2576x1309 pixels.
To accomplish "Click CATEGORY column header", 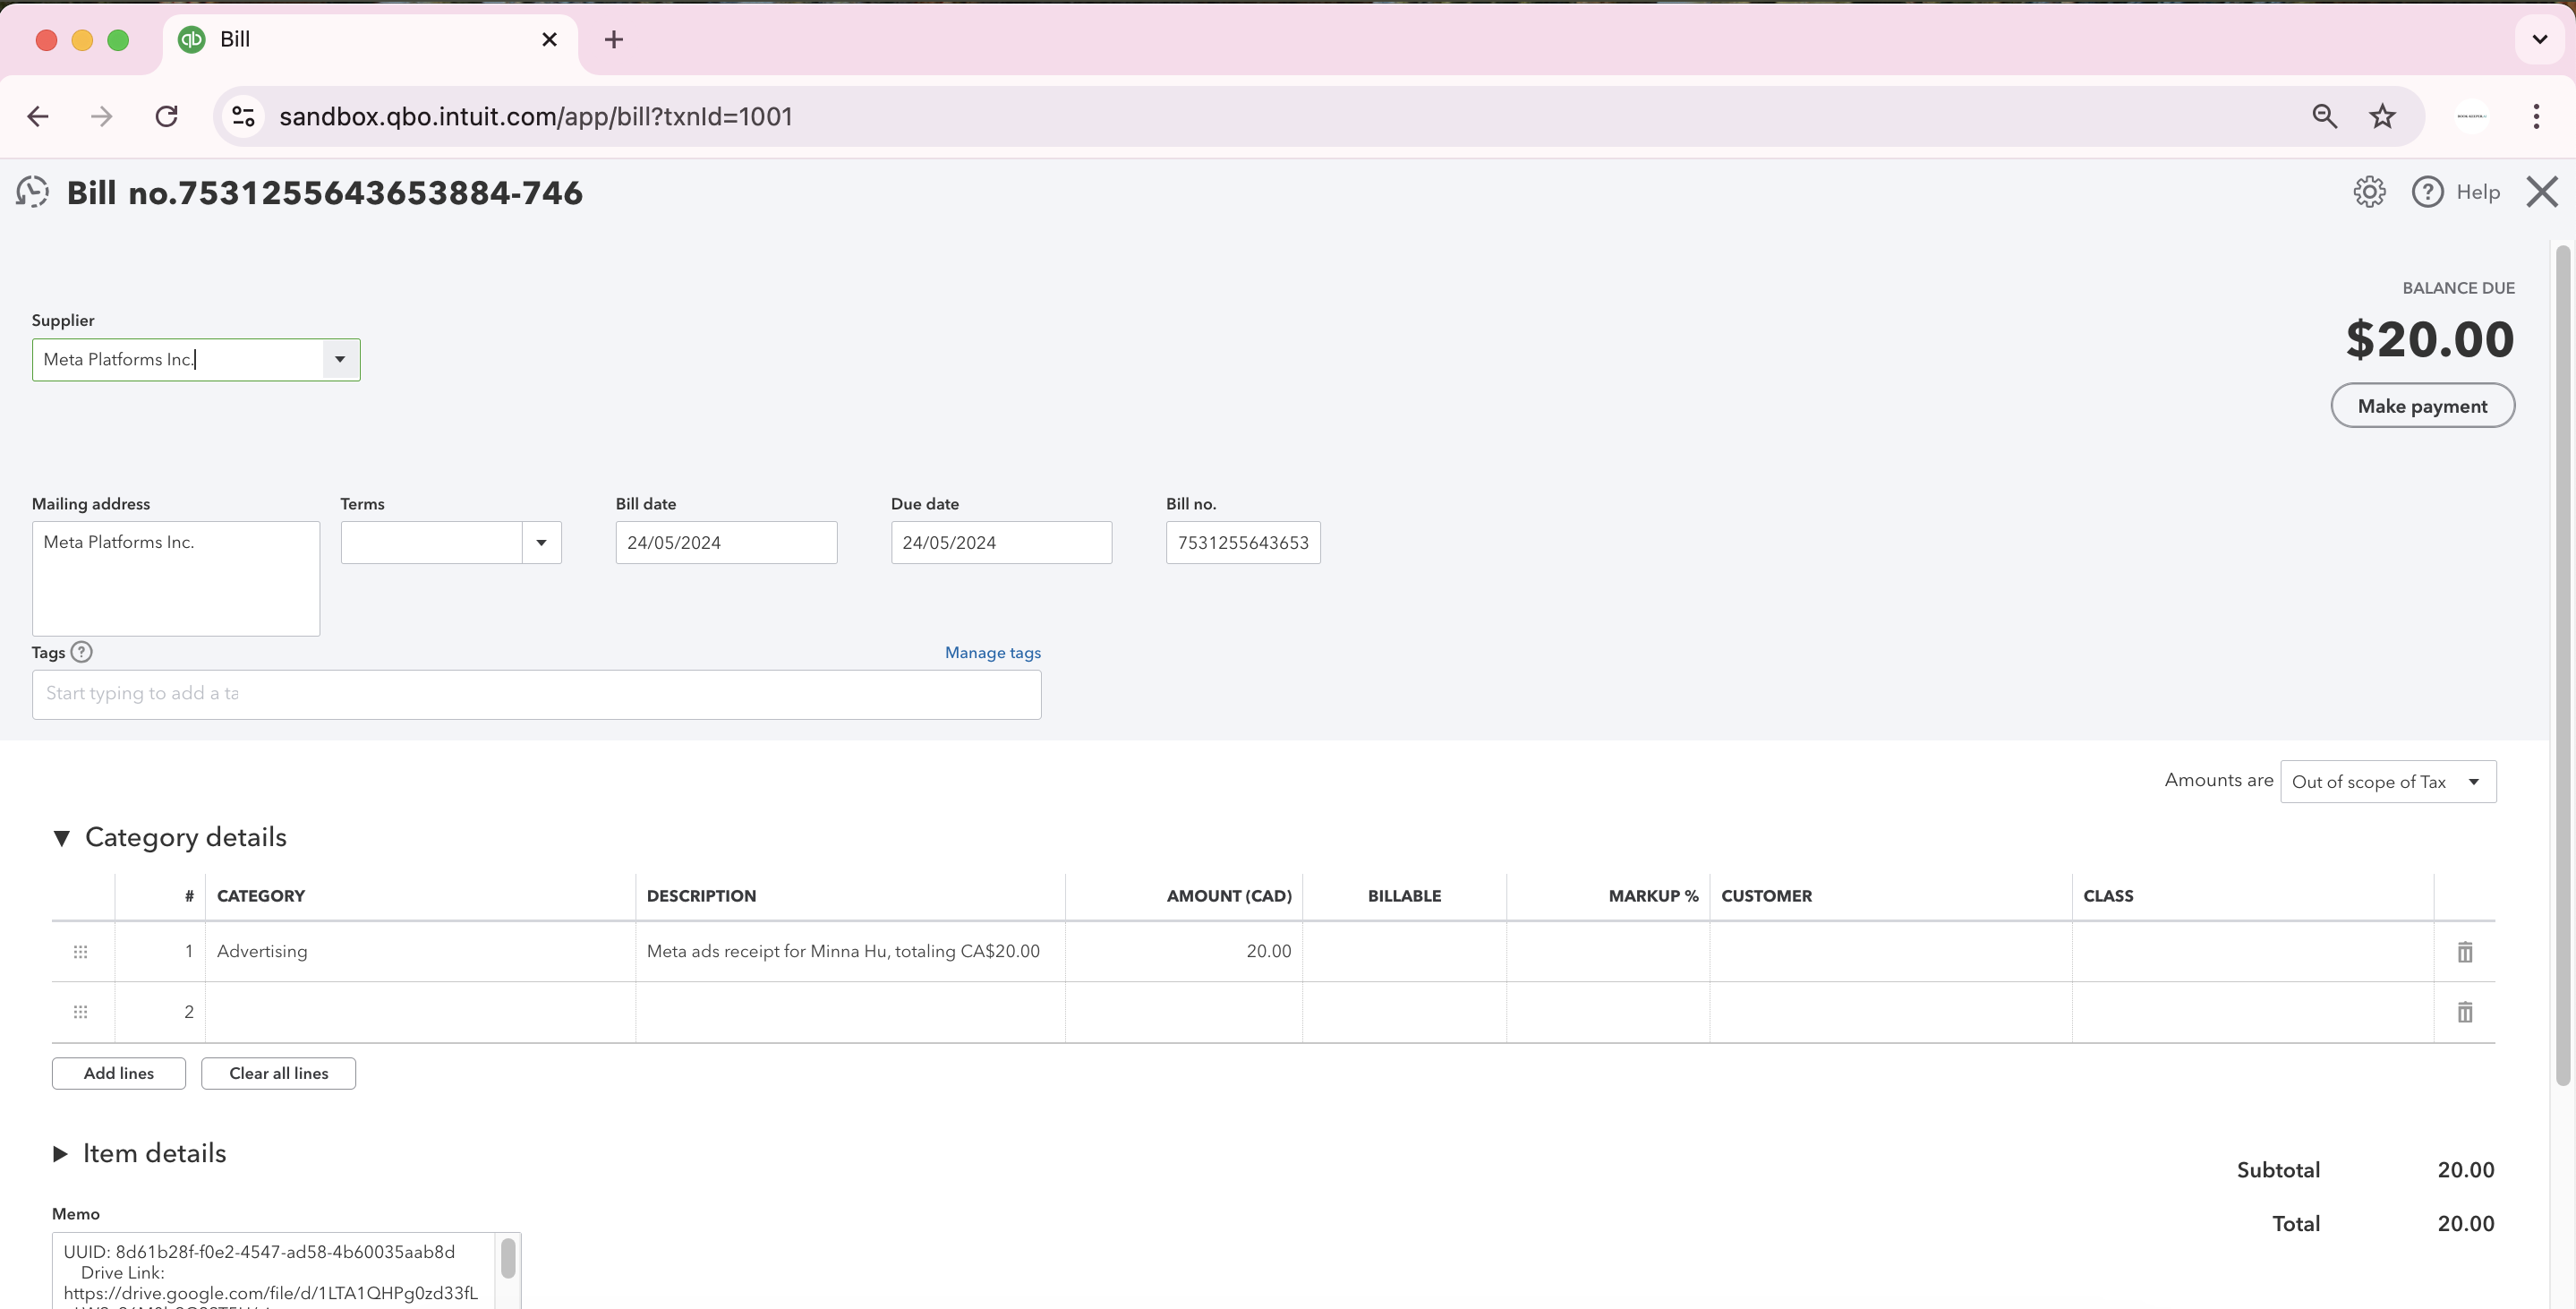I will click(261, 897).
